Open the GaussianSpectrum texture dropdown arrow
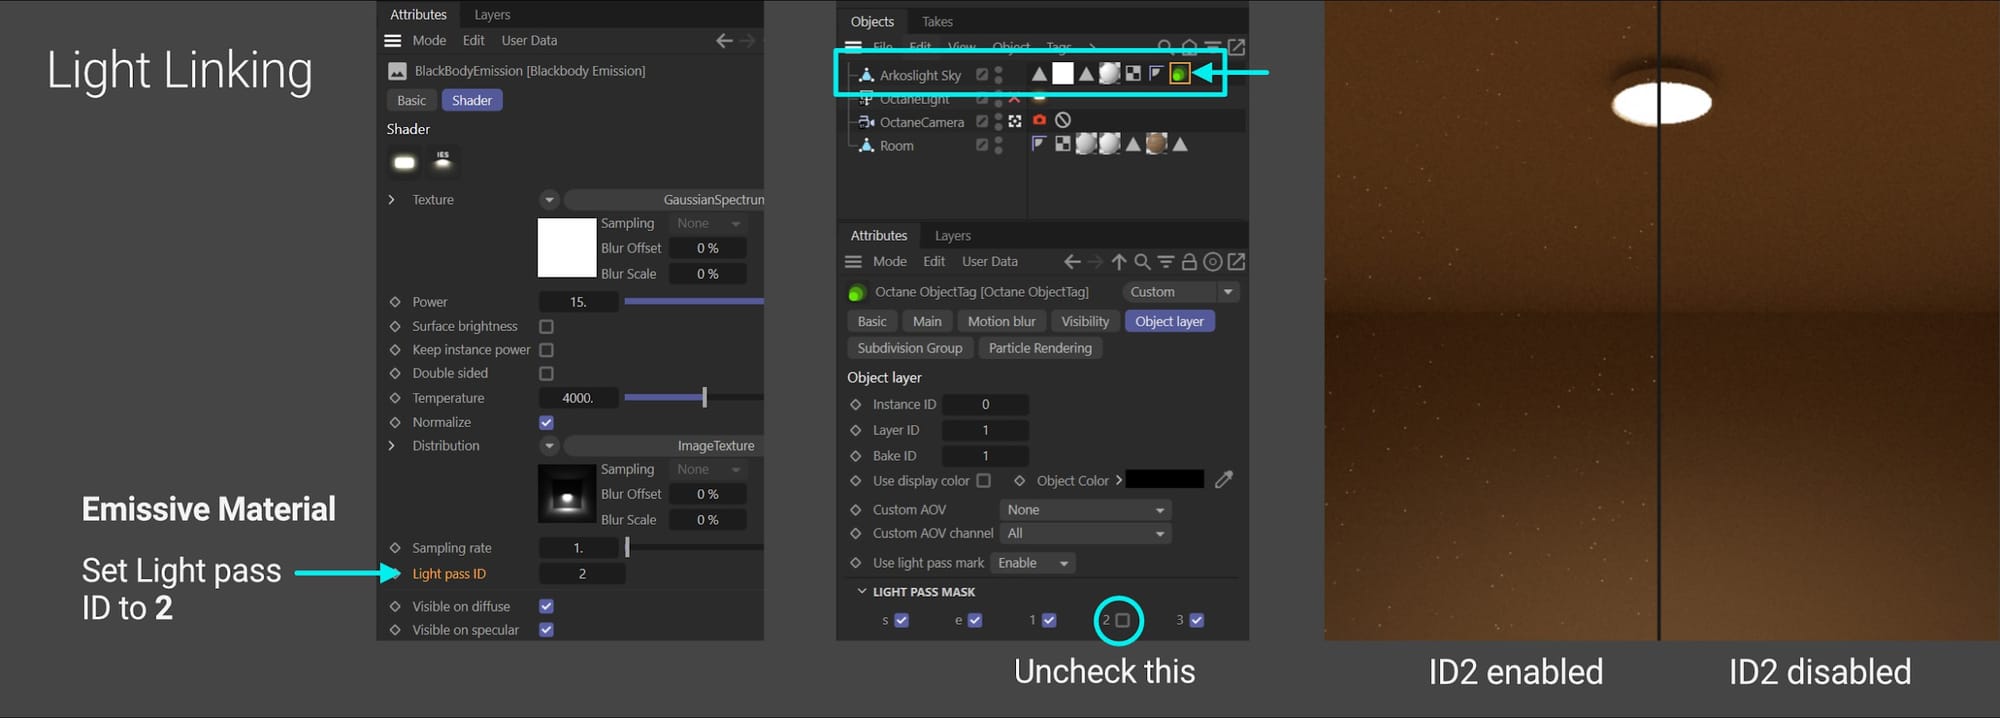This screenshot has width=2000, height=718. 549,200
